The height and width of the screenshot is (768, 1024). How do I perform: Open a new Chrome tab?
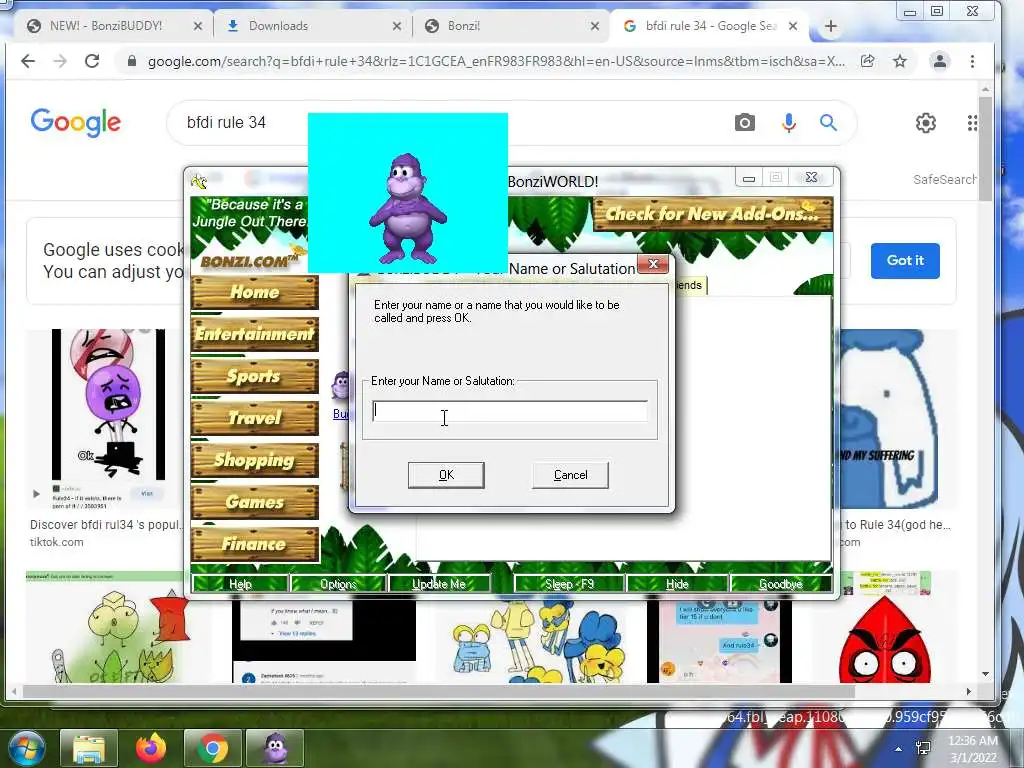tap(831, 26)
